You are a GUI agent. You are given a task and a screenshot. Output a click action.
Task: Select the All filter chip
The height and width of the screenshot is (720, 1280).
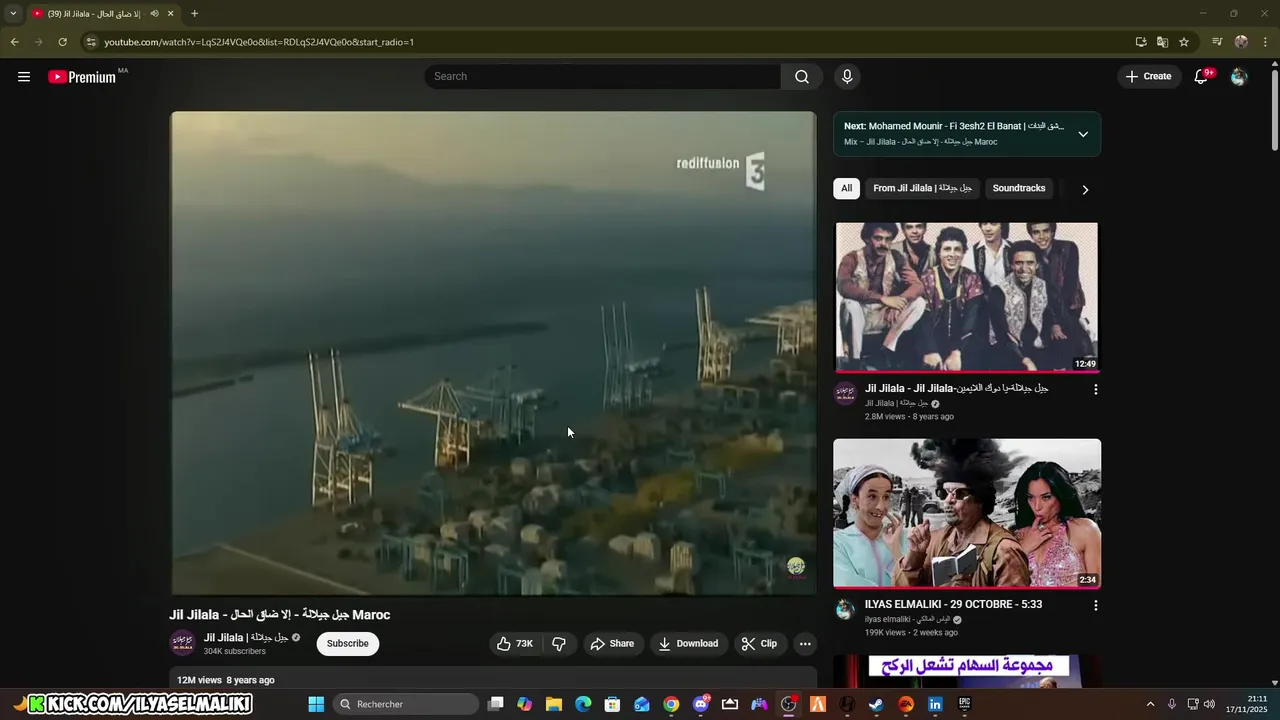[846, 188]
